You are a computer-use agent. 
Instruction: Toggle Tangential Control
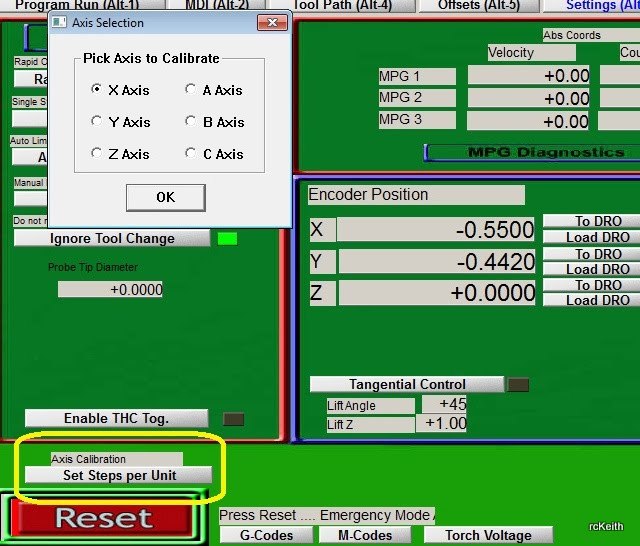point(407,384)
